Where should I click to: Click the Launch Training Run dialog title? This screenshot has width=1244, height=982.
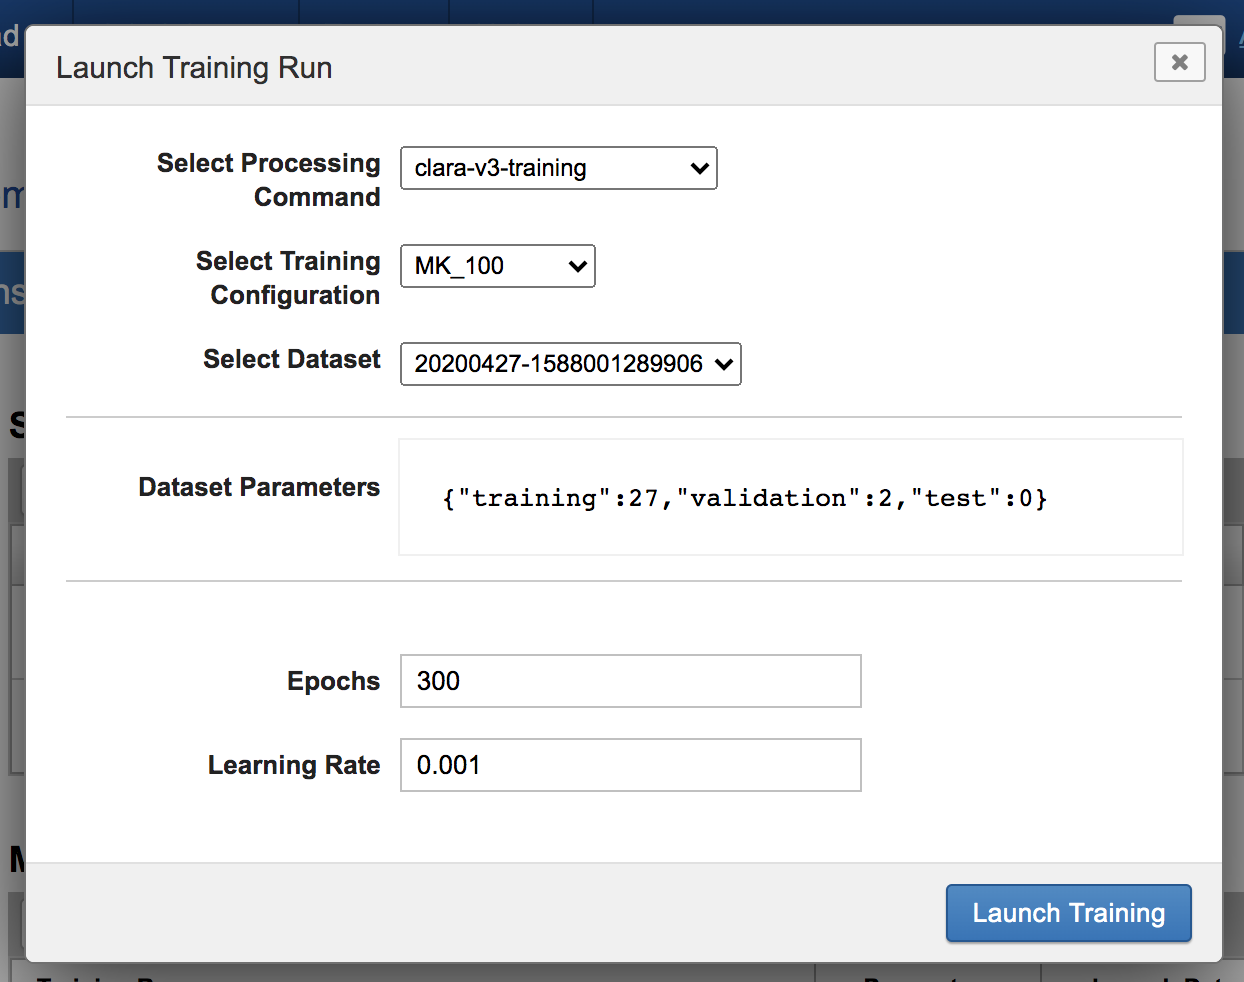pos(194,68)
